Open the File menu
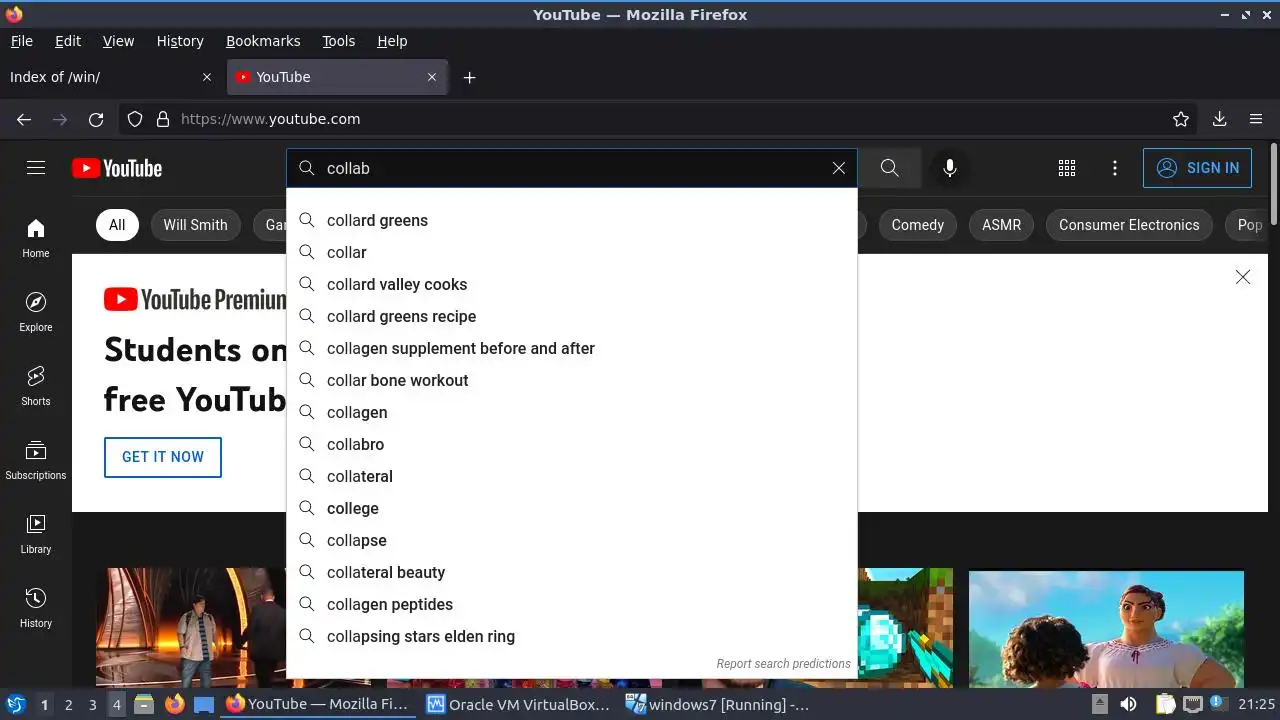Image resolution: width=1280 pixels, height=720 pixels. [x=21, y=41]
